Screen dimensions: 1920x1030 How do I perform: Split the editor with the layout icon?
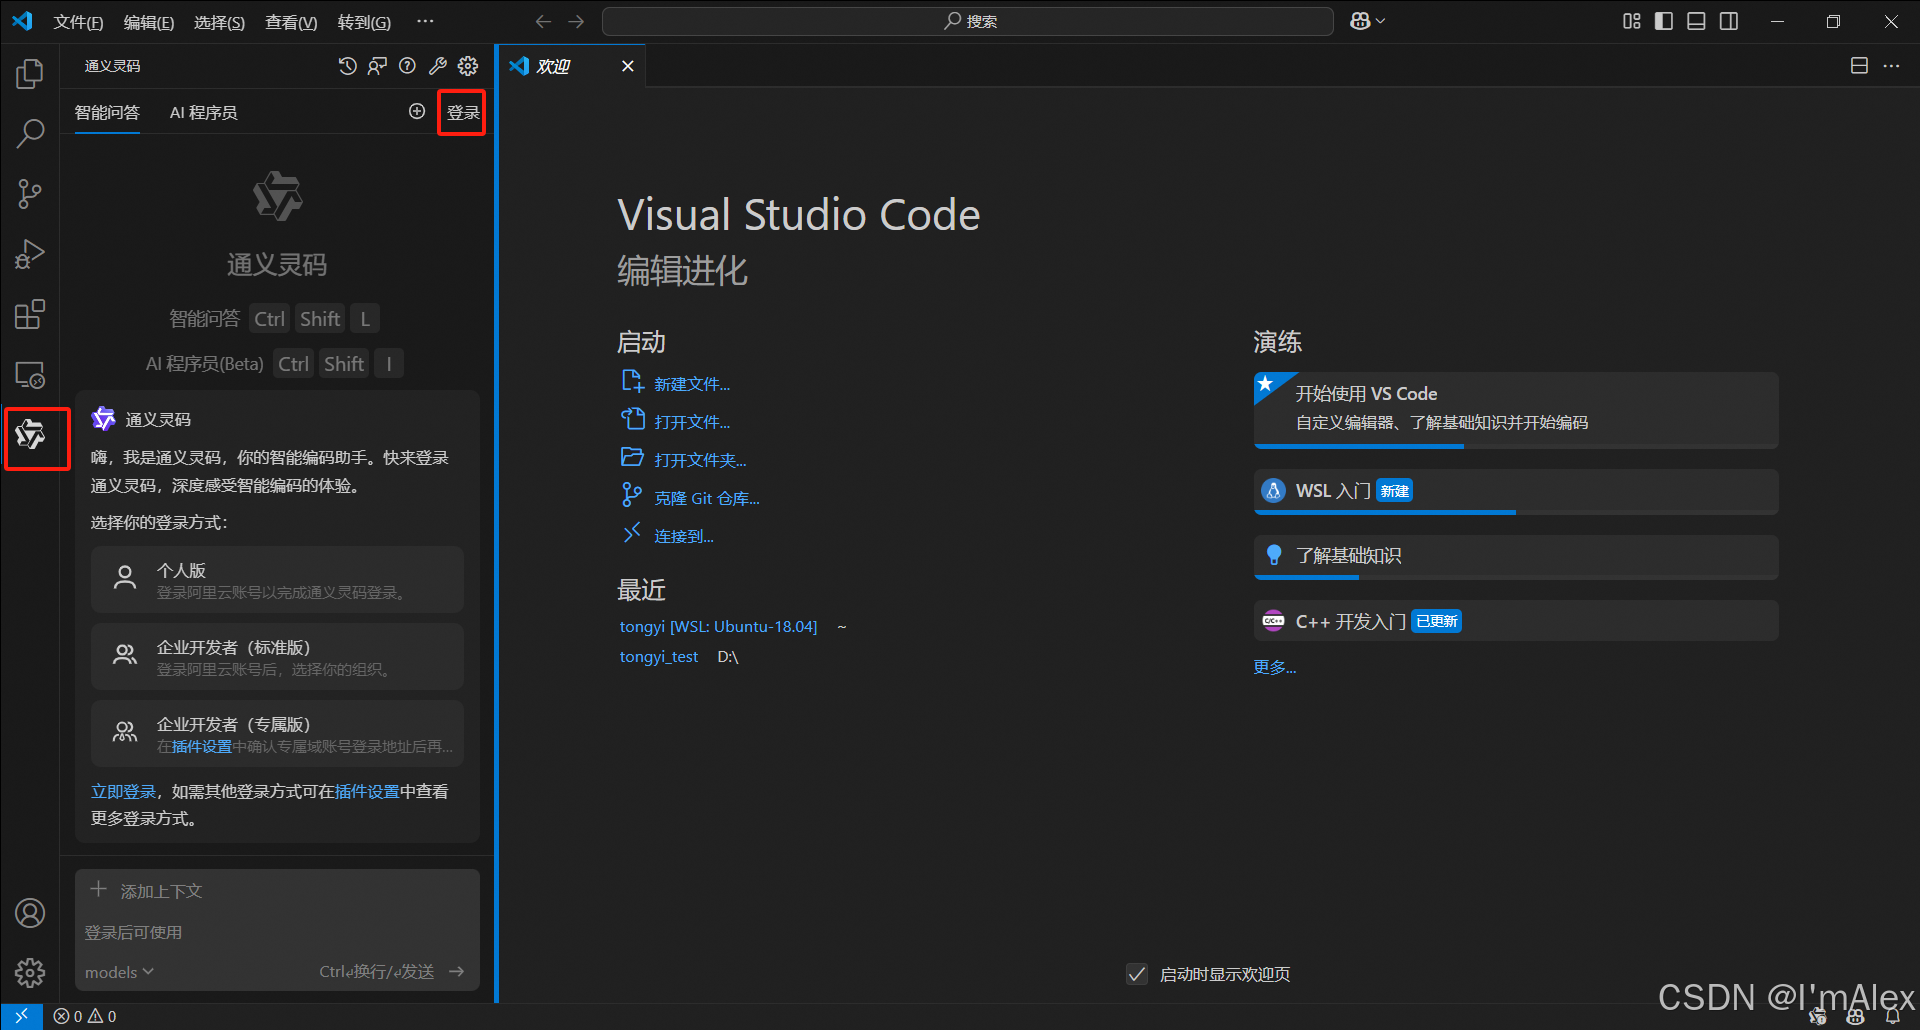coord(1859,66)
